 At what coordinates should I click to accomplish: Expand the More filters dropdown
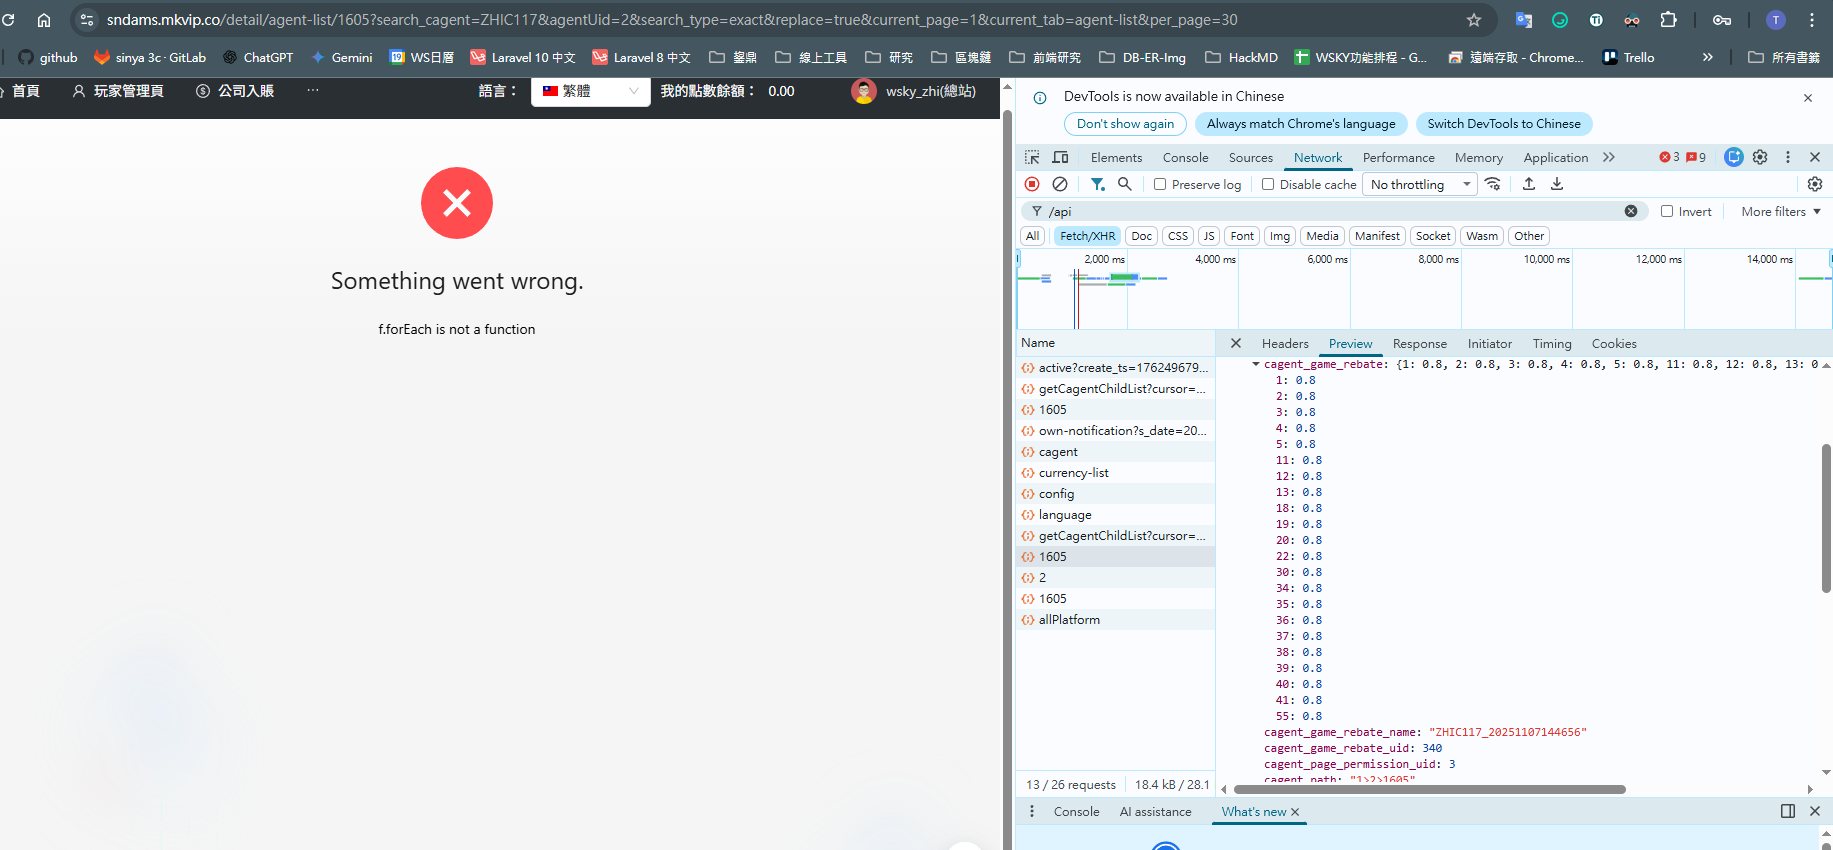click(1780, 211)
